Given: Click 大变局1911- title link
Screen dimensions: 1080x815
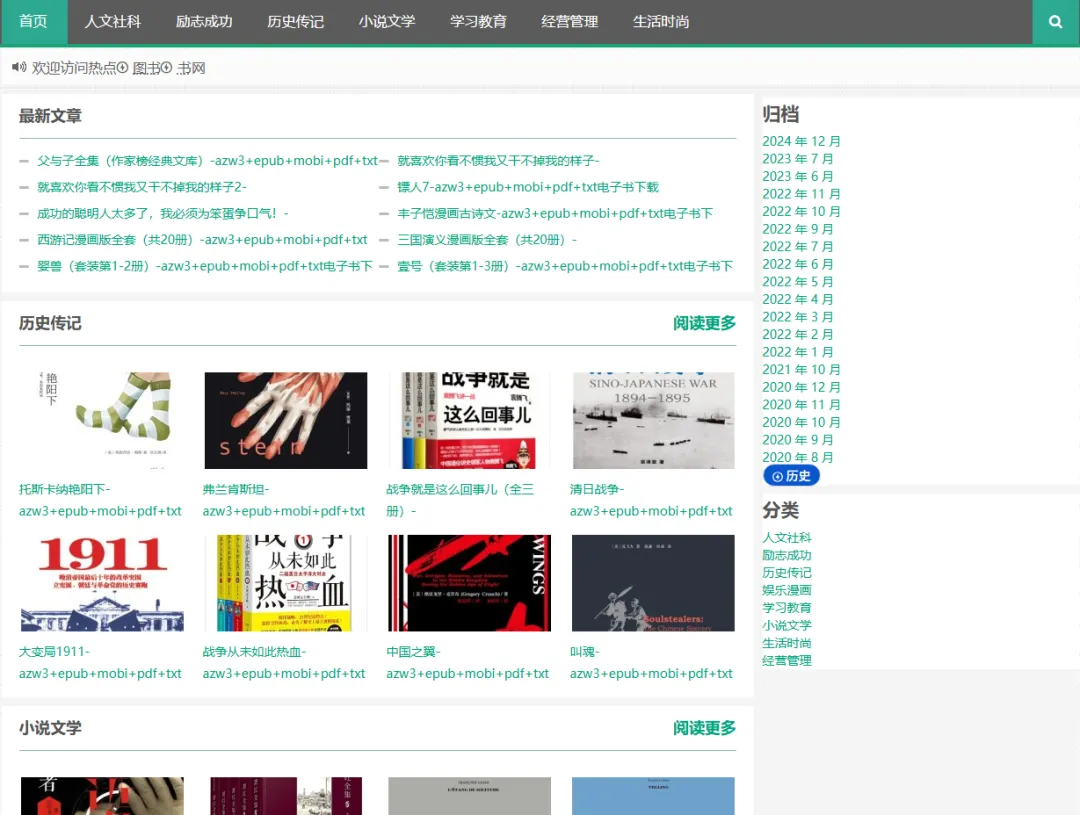Looking at the screenshot, I should [x=101, y=663].
